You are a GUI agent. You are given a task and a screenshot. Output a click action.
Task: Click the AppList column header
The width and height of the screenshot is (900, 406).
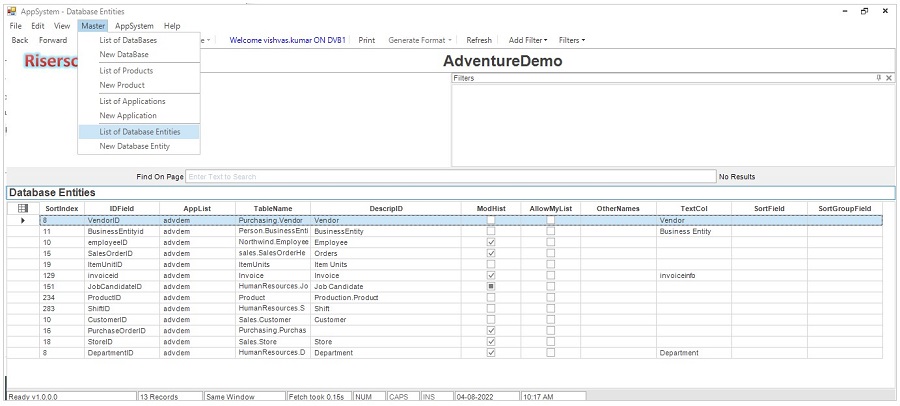pos(197,208)
